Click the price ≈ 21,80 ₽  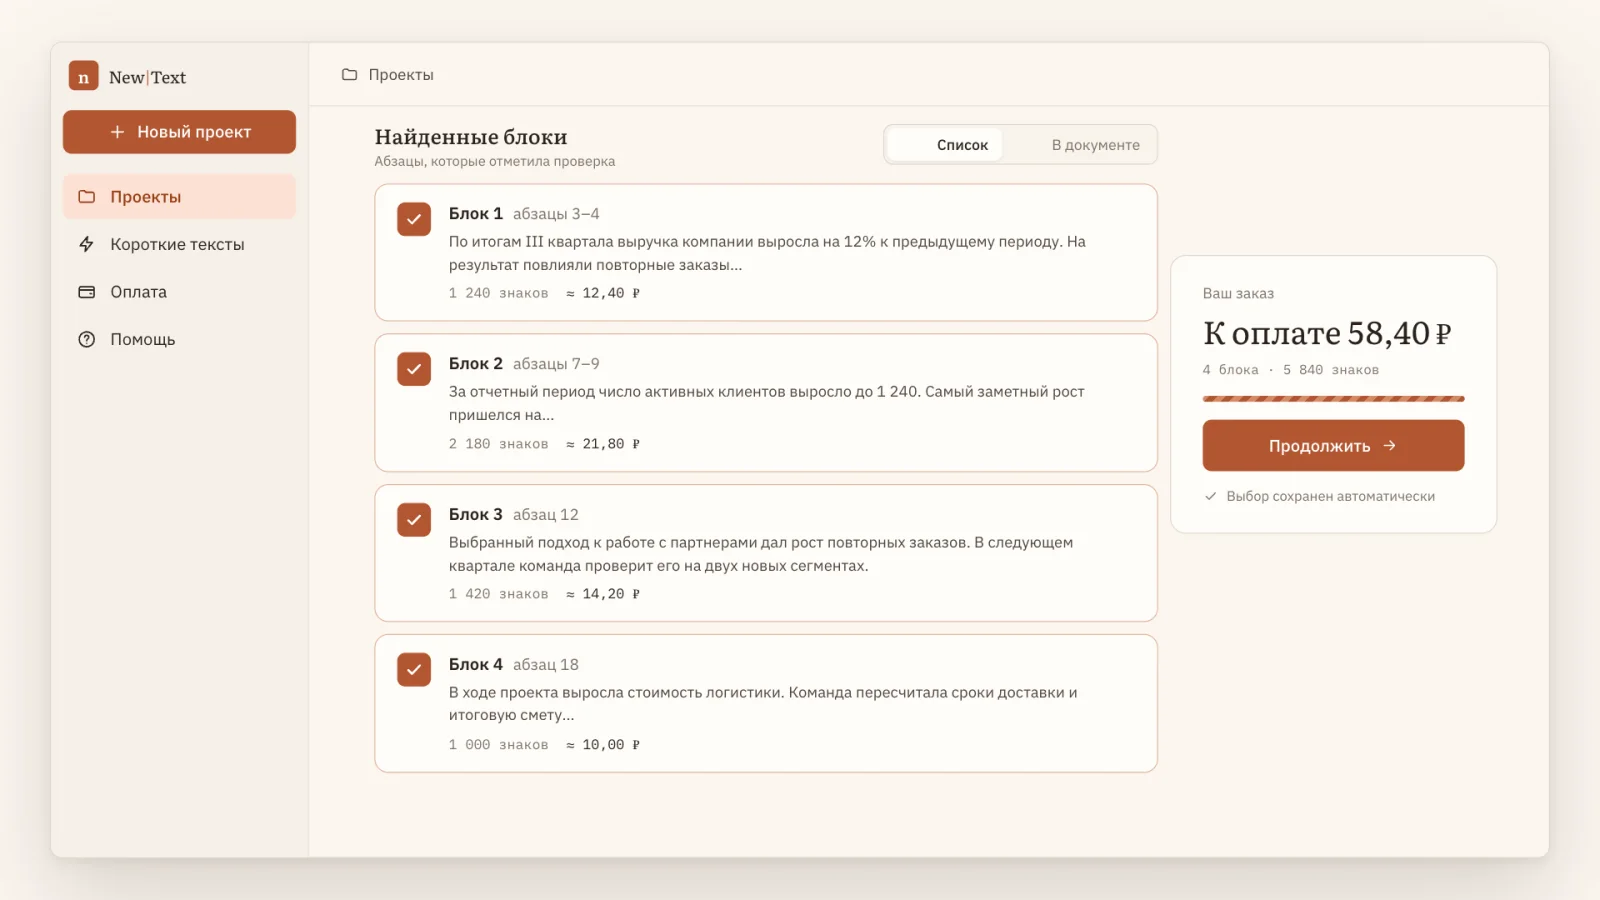[x=603, y=444]
